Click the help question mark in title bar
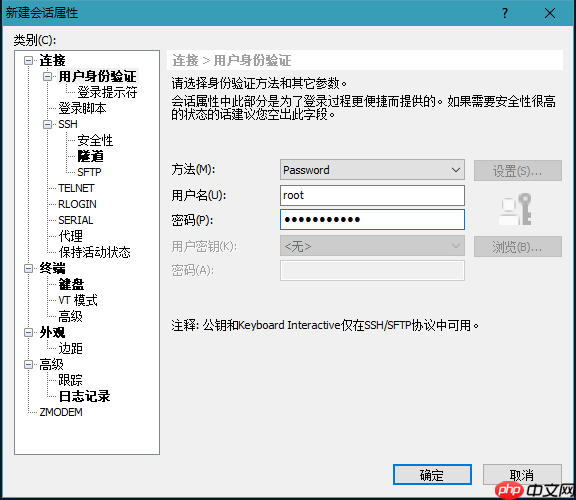576x500 pixels. [505, 13]
